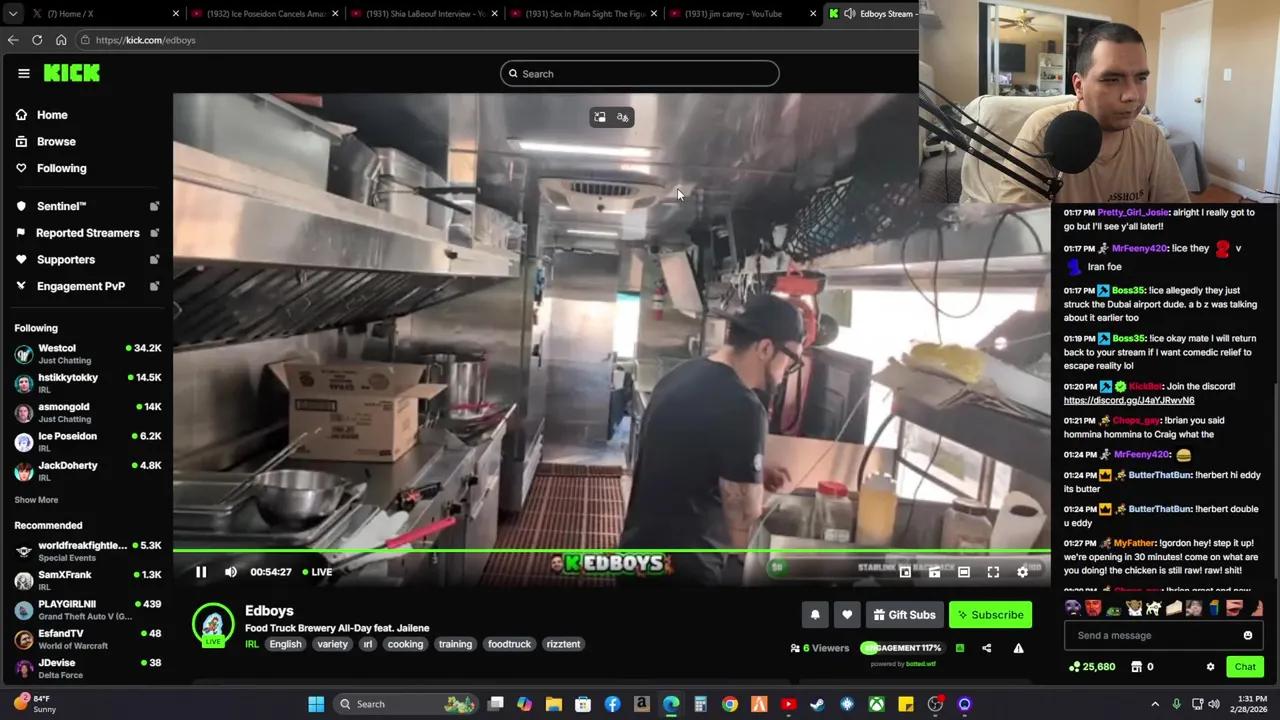The width and height of the screenshot is (1280, 720).
Task: Report stream using the warning triangle icon
Action: click(1018, 648)
